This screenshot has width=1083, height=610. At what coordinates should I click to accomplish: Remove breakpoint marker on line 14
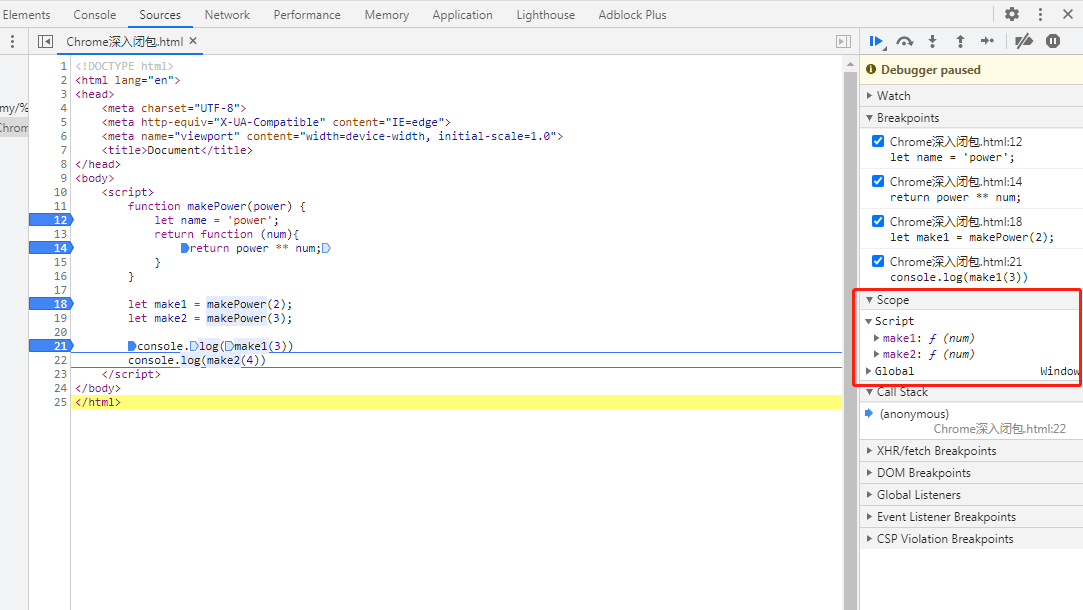[51, 248]
